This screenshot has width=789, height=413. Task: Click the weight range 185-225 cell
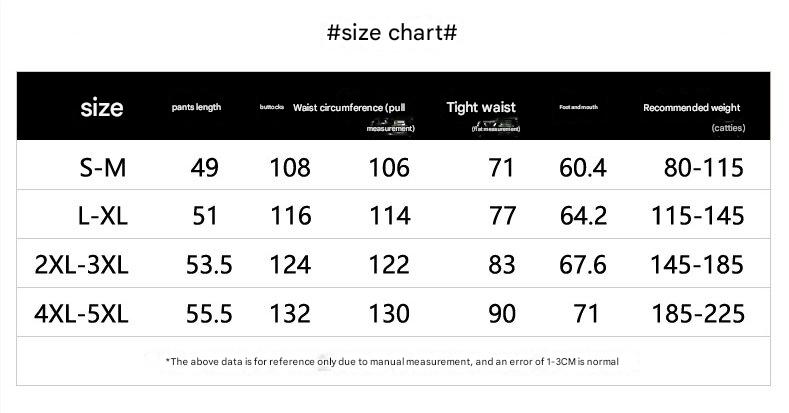[698, 313]
